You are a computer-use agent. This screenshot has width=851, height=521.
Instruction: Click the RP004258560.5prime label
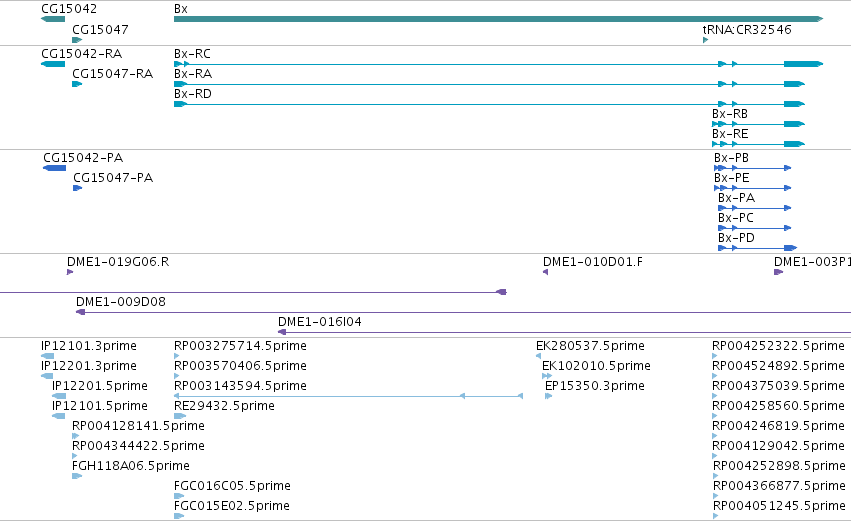tap(778, 406)
